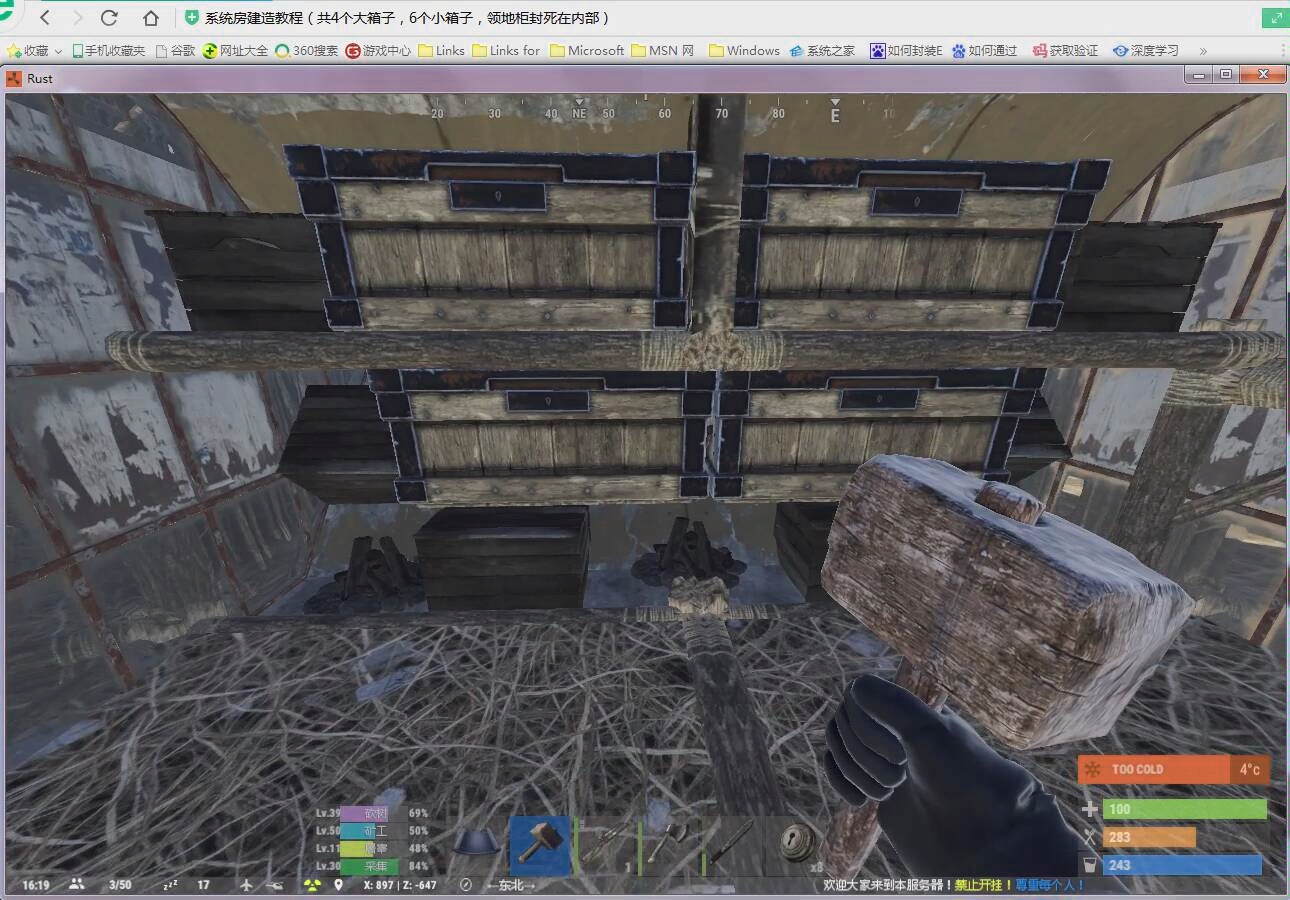This screenshot has height=900, width=1290.
Task: Open the 谷歌 bookmark
Action: point(176,50)
